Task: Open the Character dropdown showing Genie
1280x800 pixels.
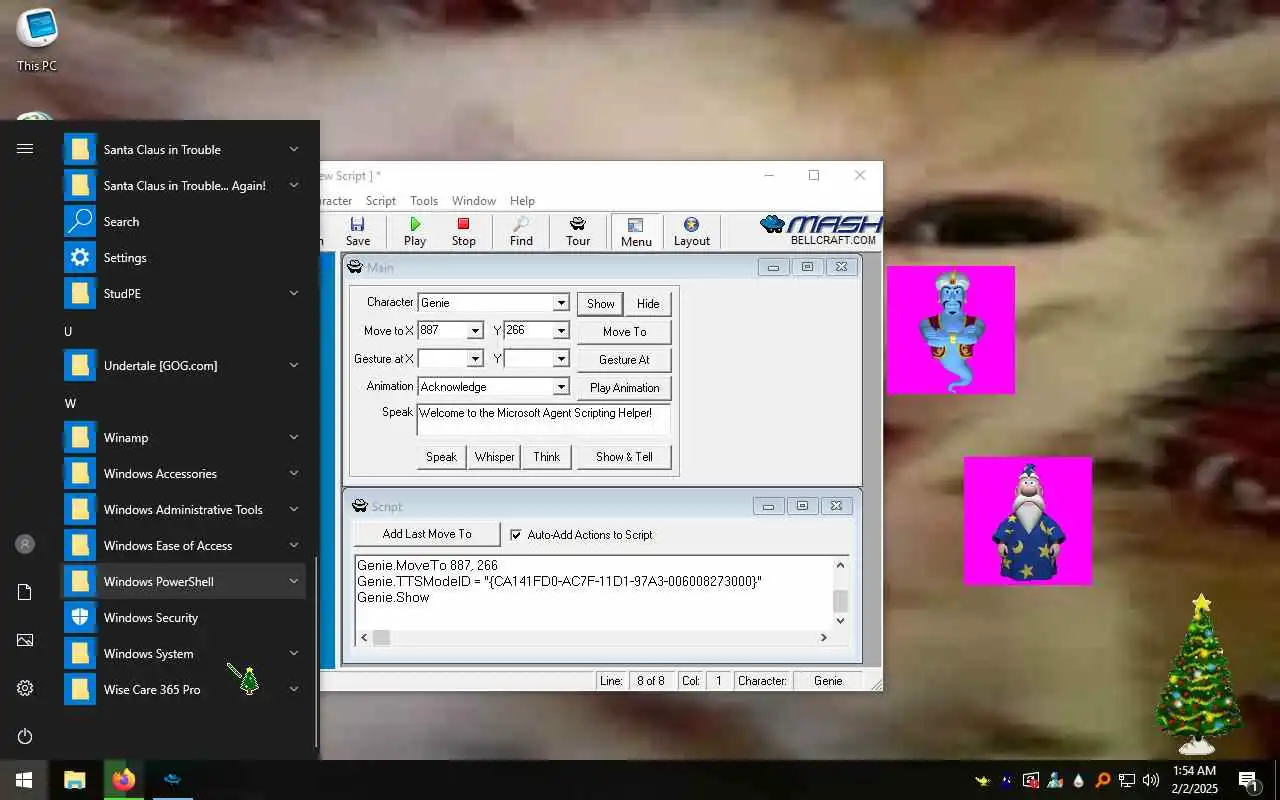Action: (561, 303)
